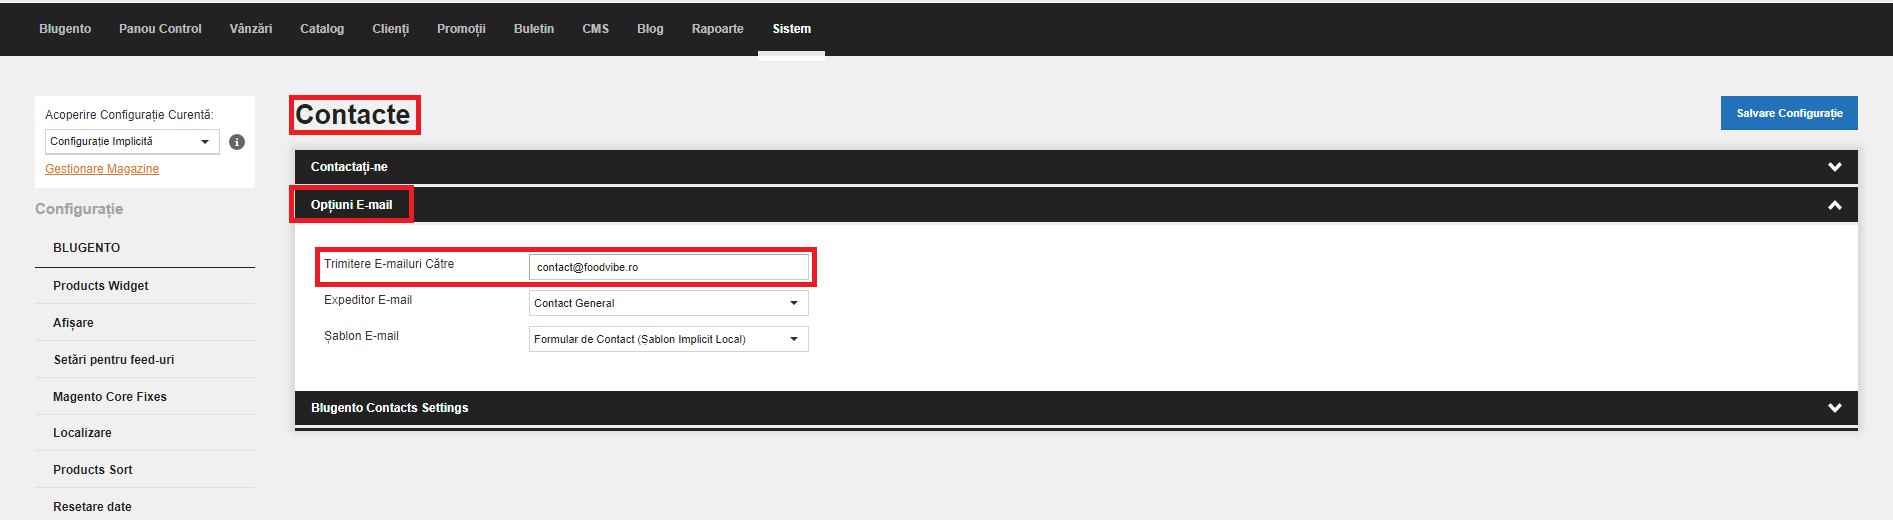The image size is (1893, 520).
Task: Click the Contactați-ne section header title
Action: tap(349, 167)
